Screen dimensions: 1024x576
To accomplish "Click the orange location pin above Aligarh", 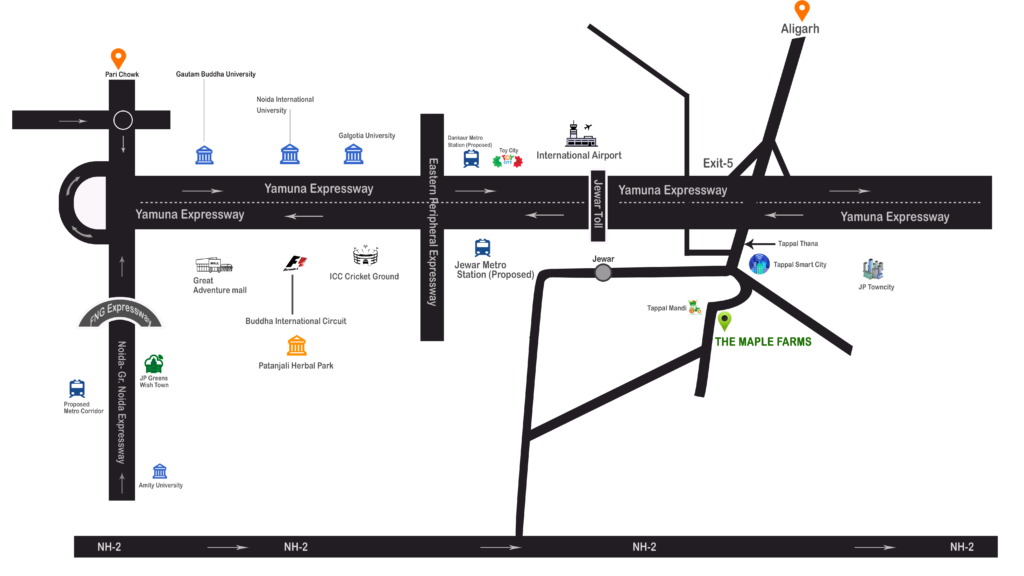I will pyautogui.click(x=802, y=11).
